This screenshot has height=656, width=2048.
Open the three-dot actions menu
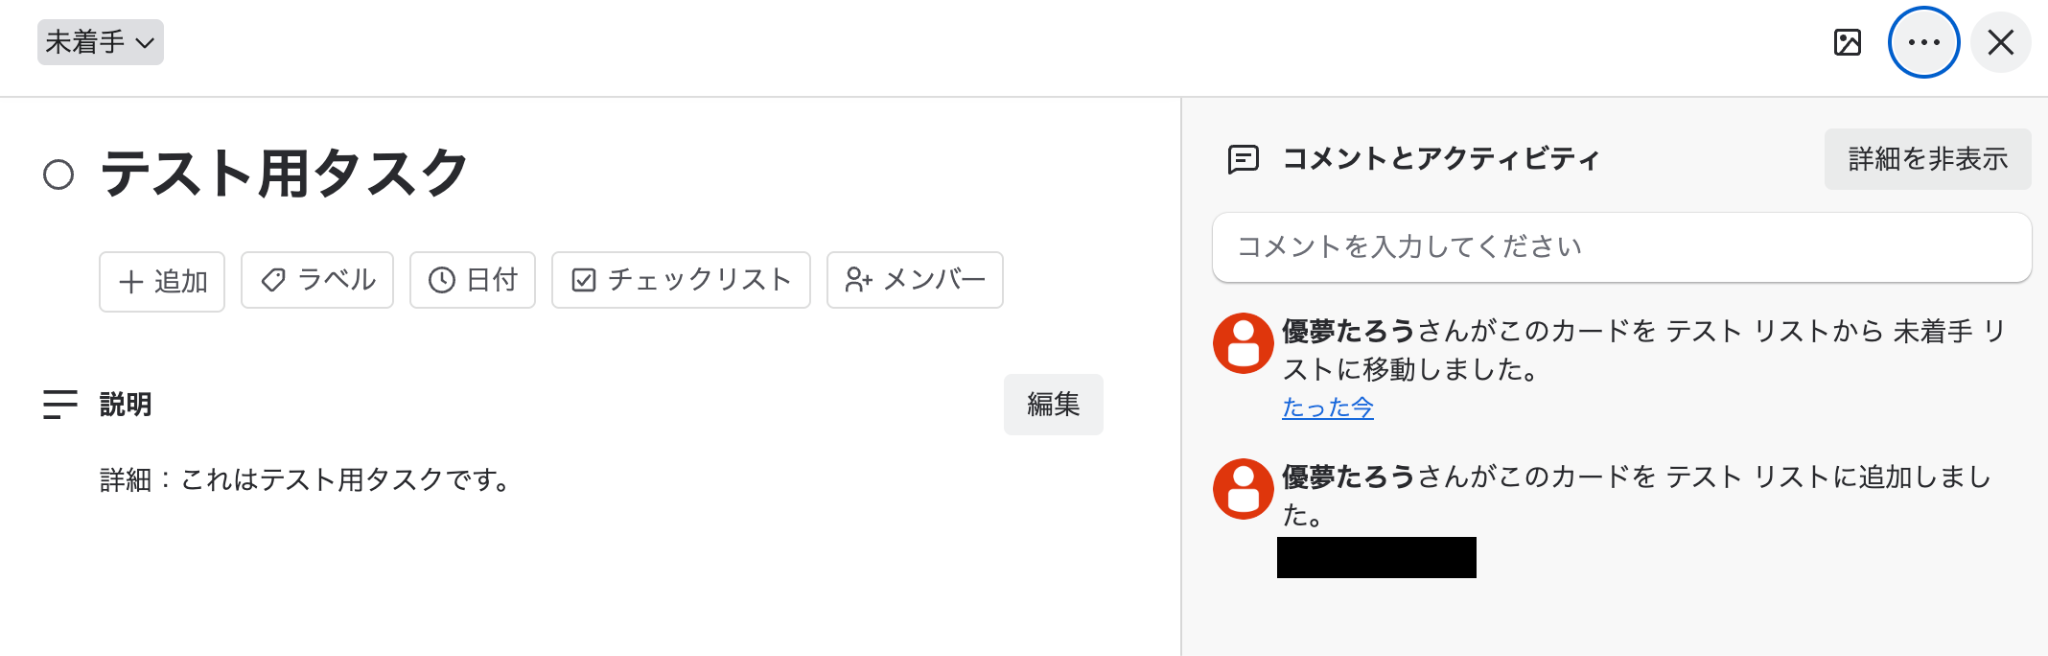pyautogui.click(x=1923, y=42)
